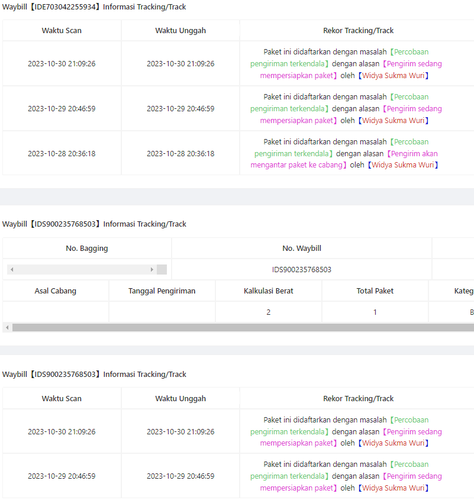Click the wide horizontal table scrollbar thumb

[243, 328]
